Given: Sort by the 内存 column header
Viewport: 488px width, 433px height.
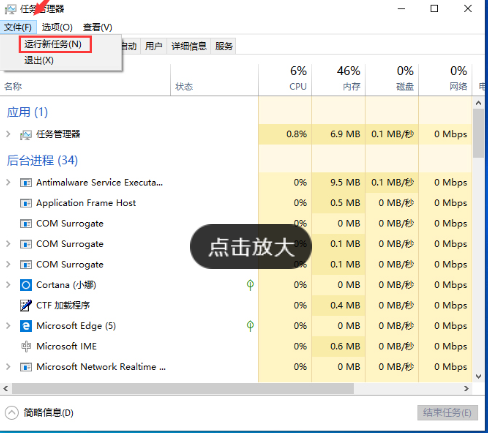Looking at the screenshot, I should [339, 79].
